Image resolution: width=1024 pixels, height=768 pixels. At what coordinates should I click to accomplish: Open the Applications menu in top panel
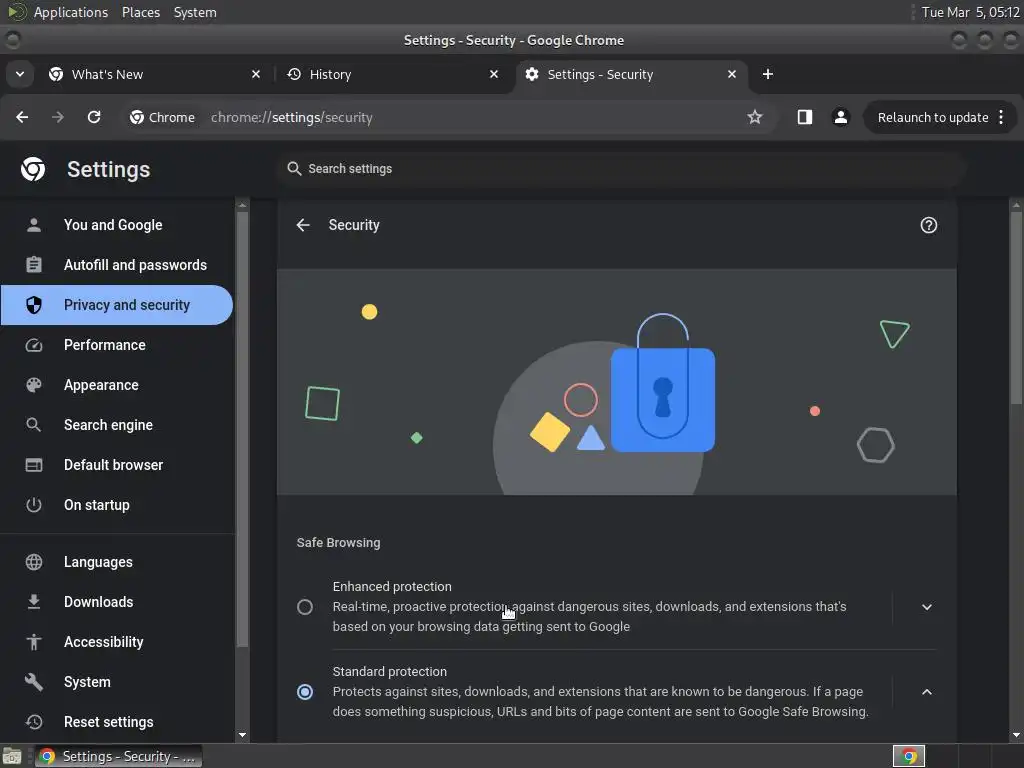point(71,12)
